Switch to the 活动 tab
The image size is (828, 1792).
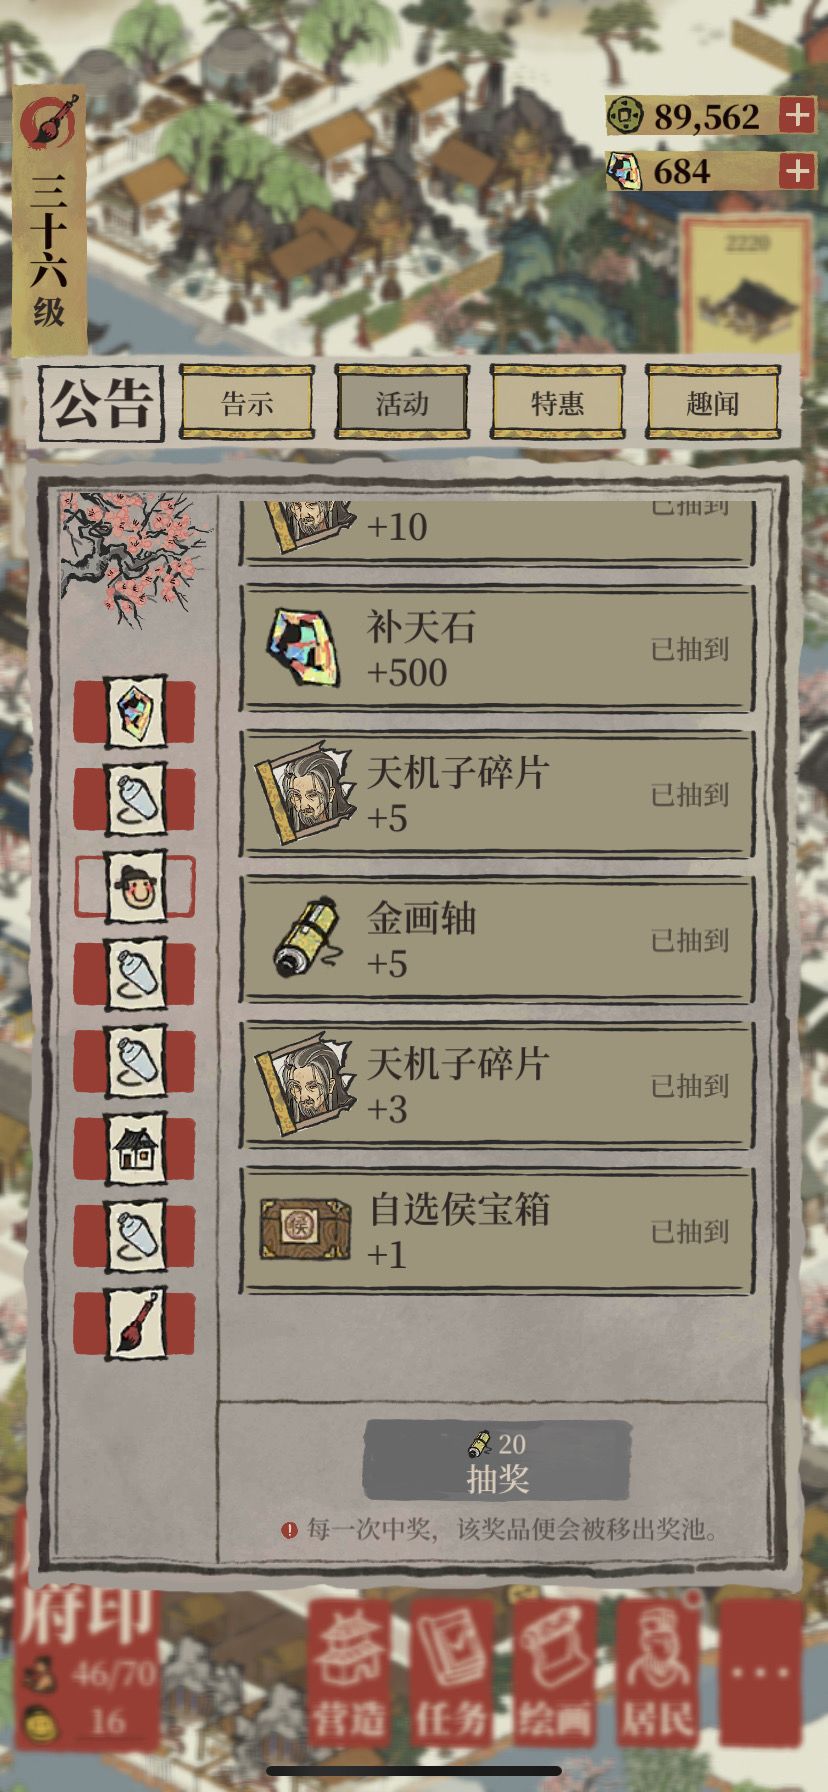coord(402,402)
